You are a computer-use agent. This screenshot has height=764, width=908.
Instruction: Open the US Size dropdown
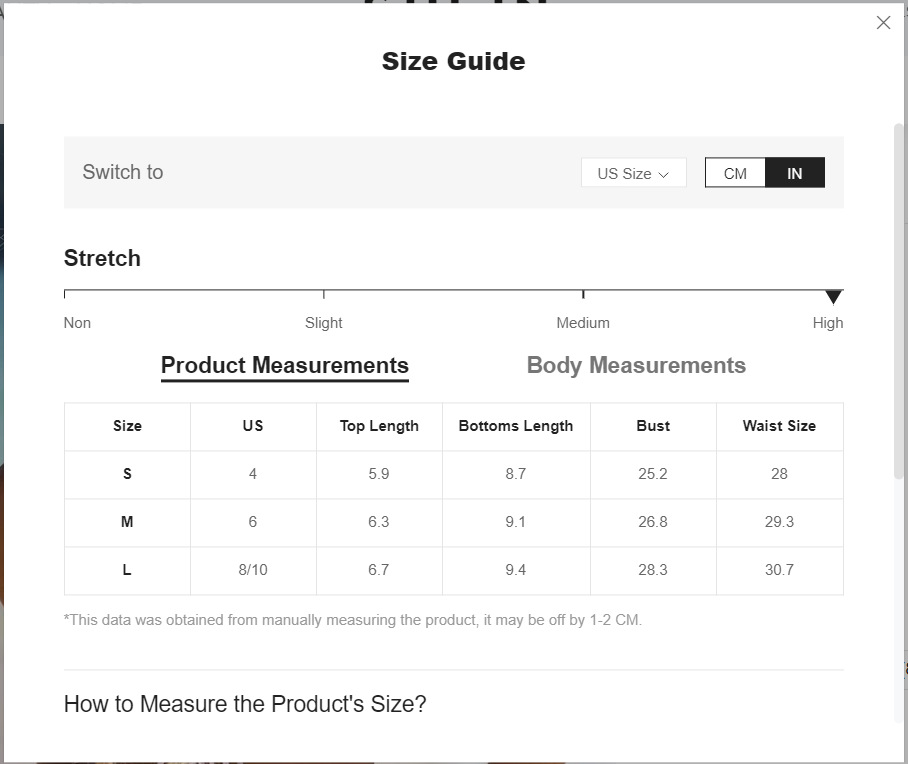tap(633, 173)
